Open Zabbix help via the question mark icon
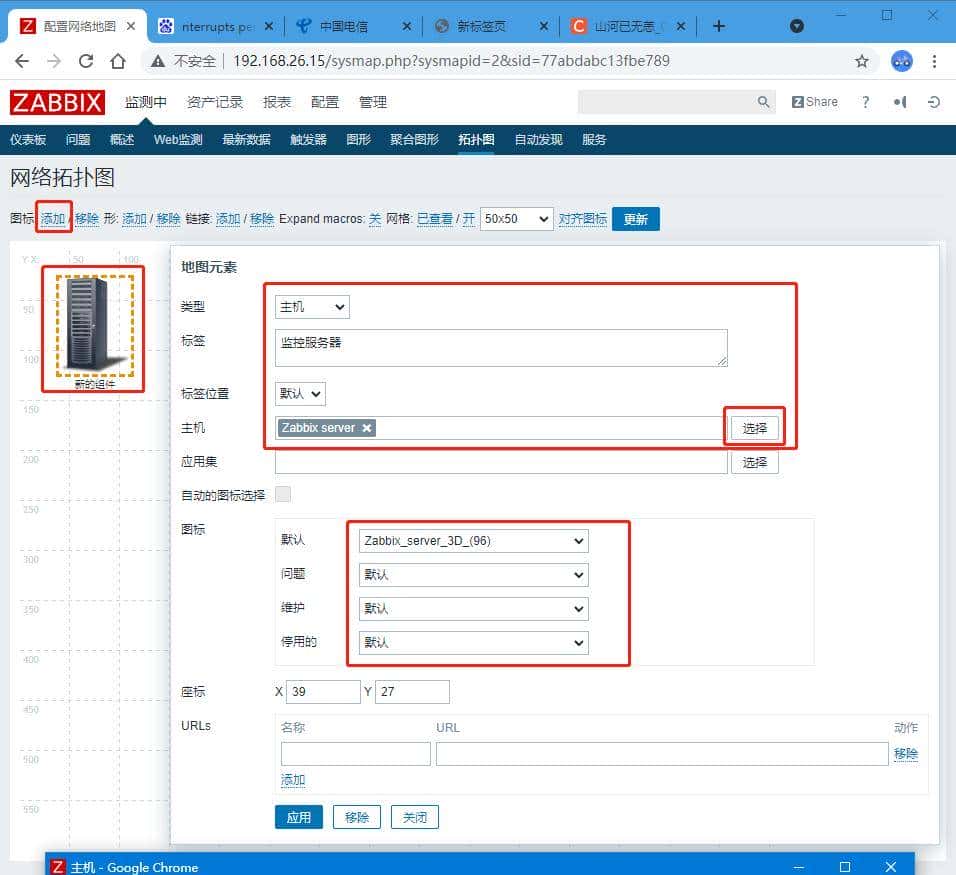The width and height of the screenshot is (956, 875). (x=866, y=101)
